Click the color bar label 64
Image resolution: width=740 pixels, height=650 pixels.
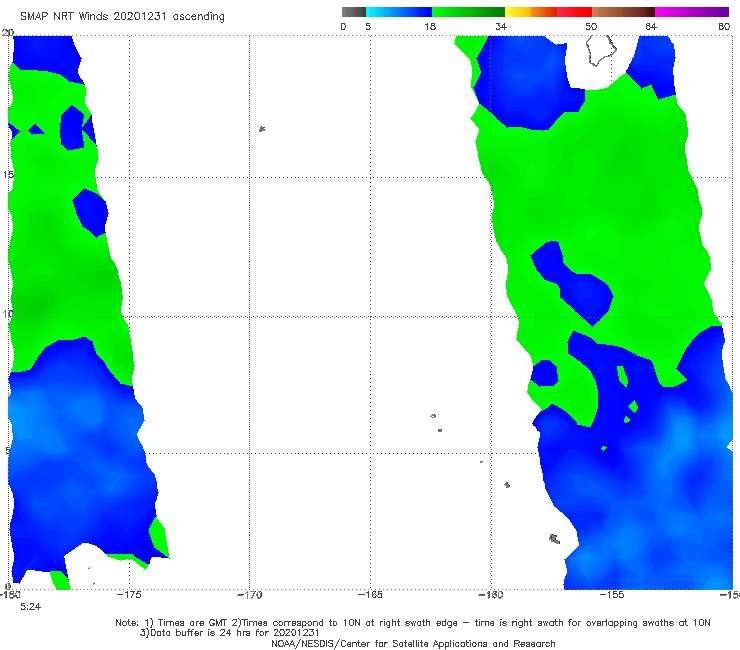tap(651, 27)
